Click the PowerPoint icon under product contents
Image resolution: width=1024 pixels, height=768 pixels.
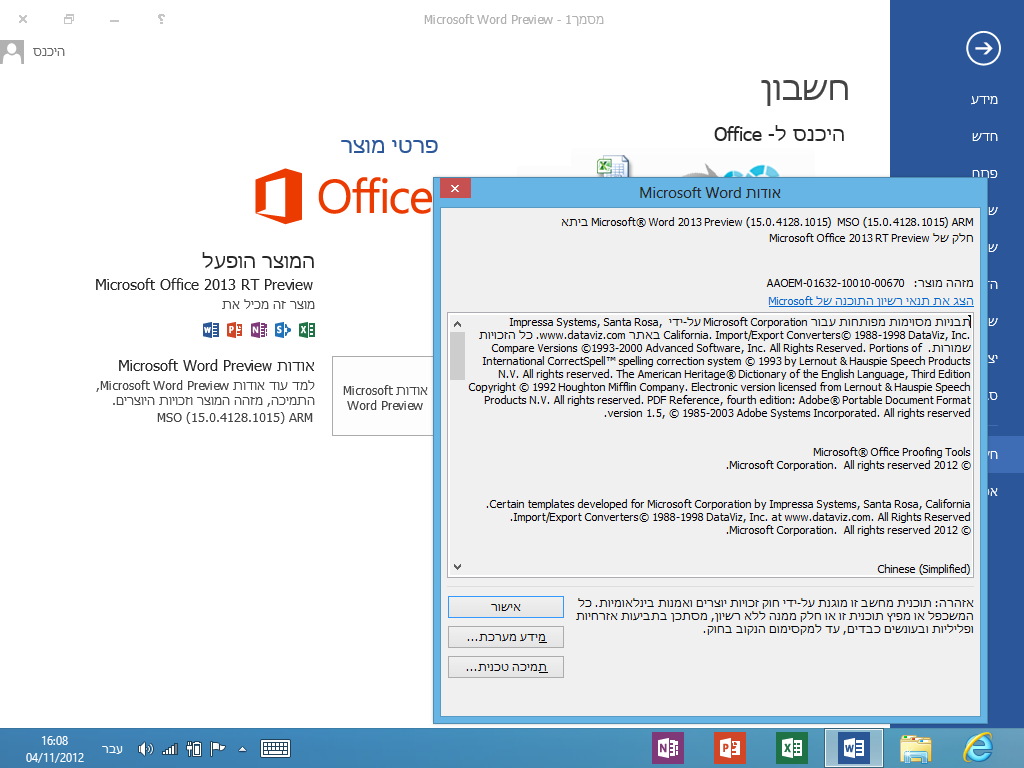234,330
